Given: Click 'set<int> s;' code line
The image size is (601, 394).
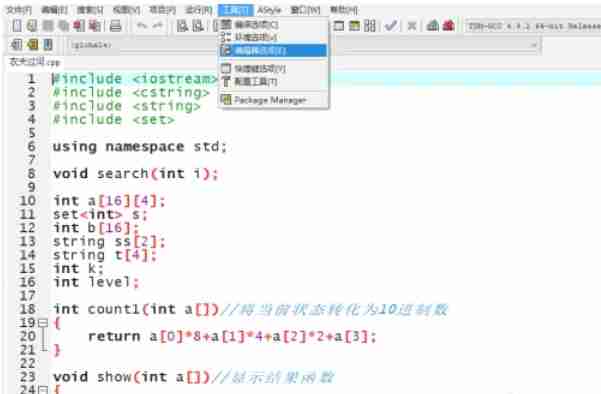Looking at the screenshot, I should [x=100, y=214].
